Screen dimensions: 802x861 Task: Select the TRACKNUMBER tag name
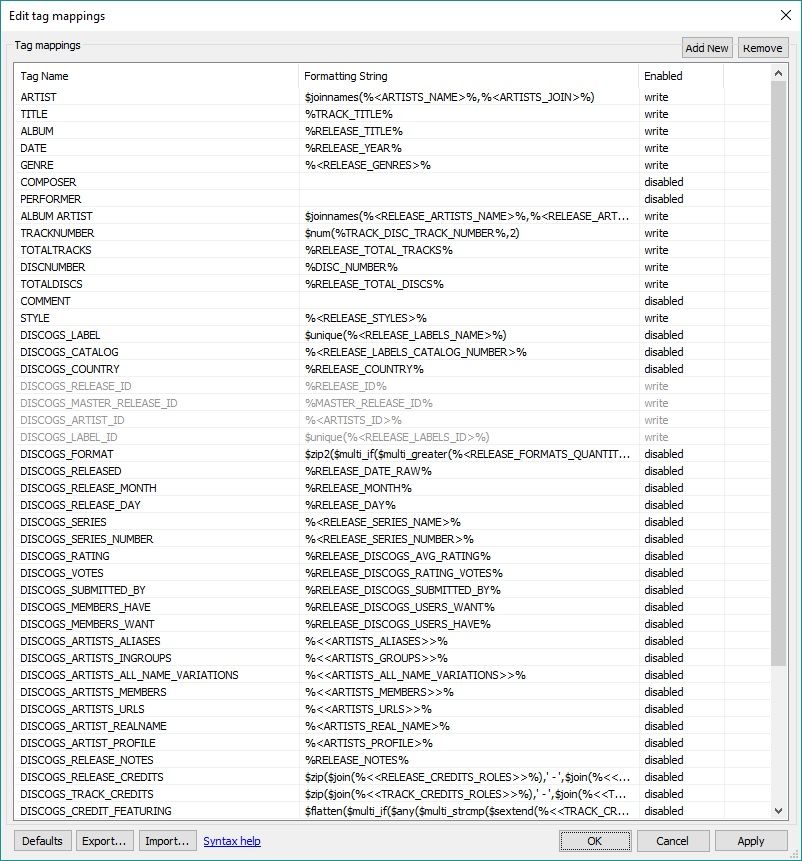pos(57,233)
